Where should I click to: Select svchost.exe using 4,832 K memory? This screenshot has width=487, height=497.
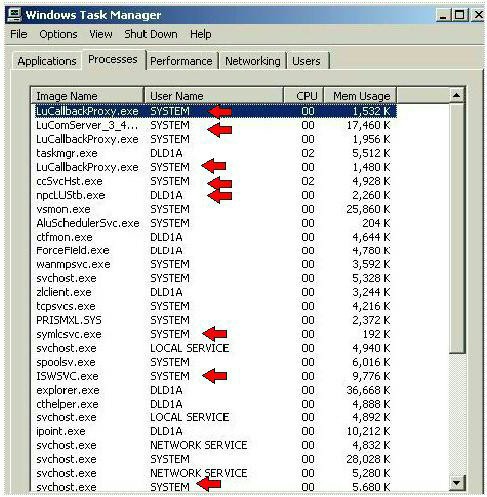(x=213, y=445)
